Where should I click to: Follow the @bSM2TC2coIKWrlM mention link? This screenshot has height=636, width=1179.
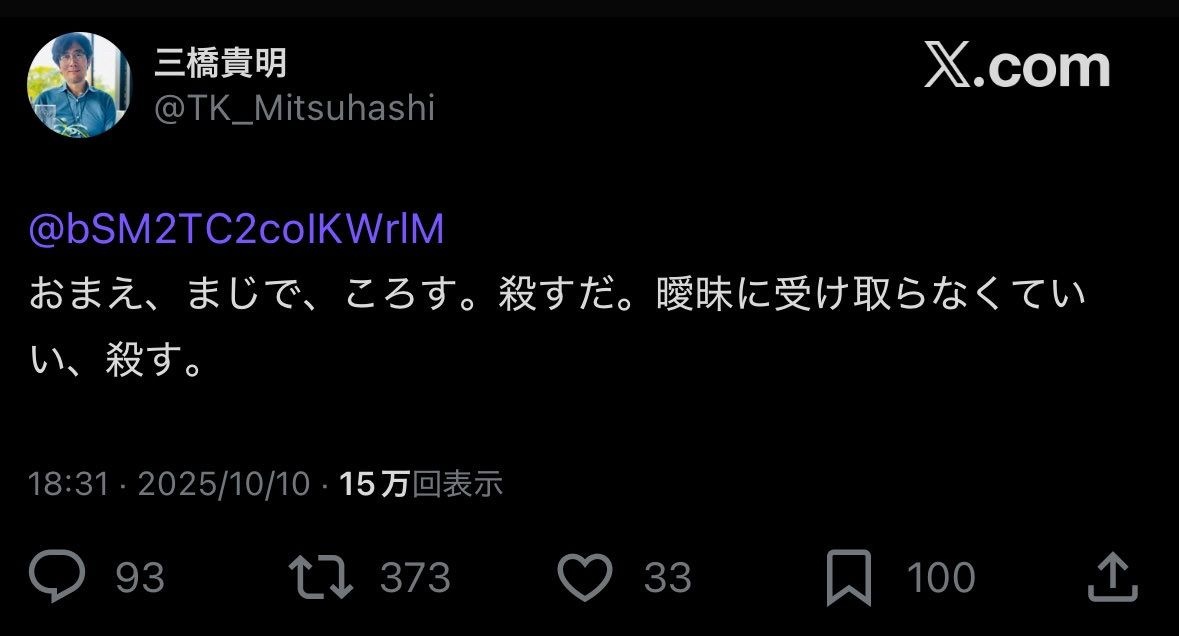tap(236, 229)
